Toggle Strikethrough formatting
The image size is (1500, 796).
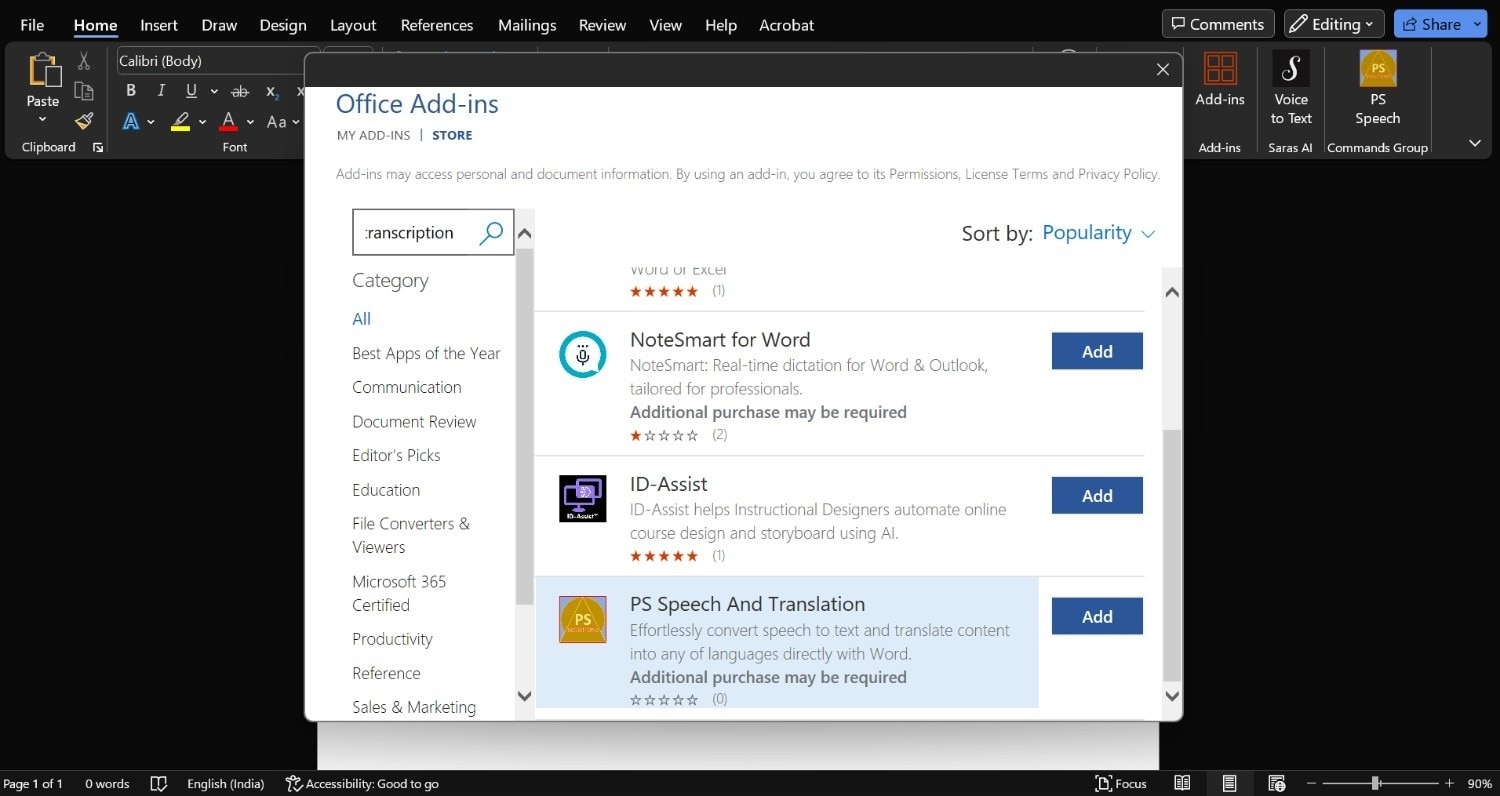(240, 91)
